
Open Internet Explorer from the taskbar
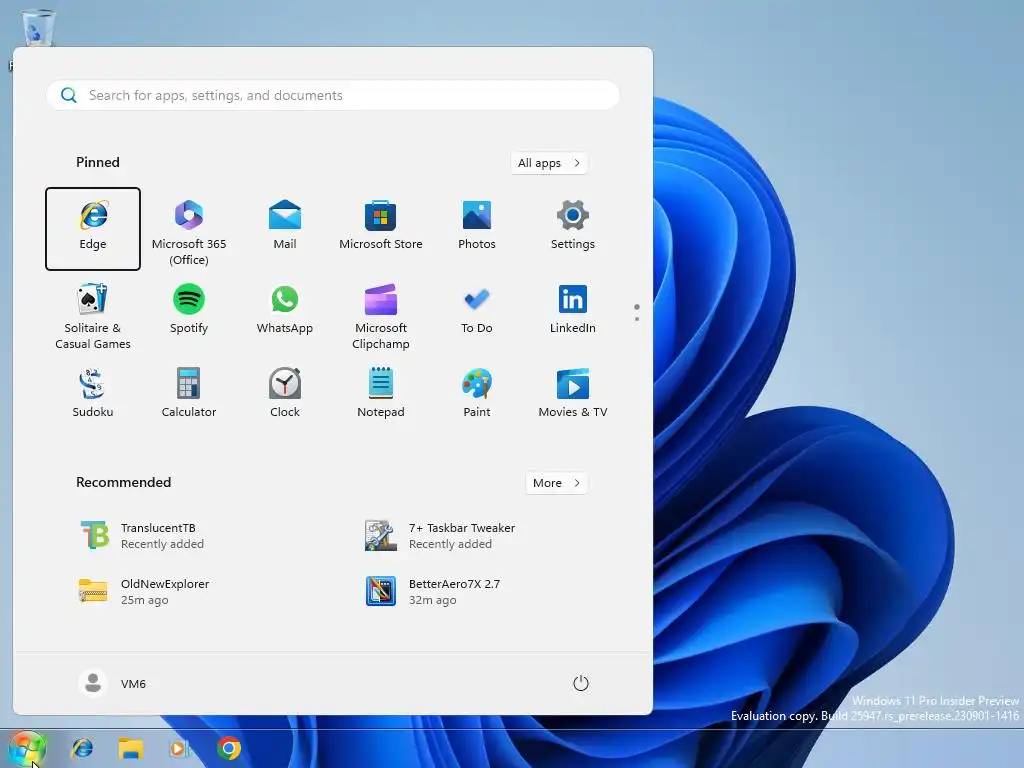82,748
